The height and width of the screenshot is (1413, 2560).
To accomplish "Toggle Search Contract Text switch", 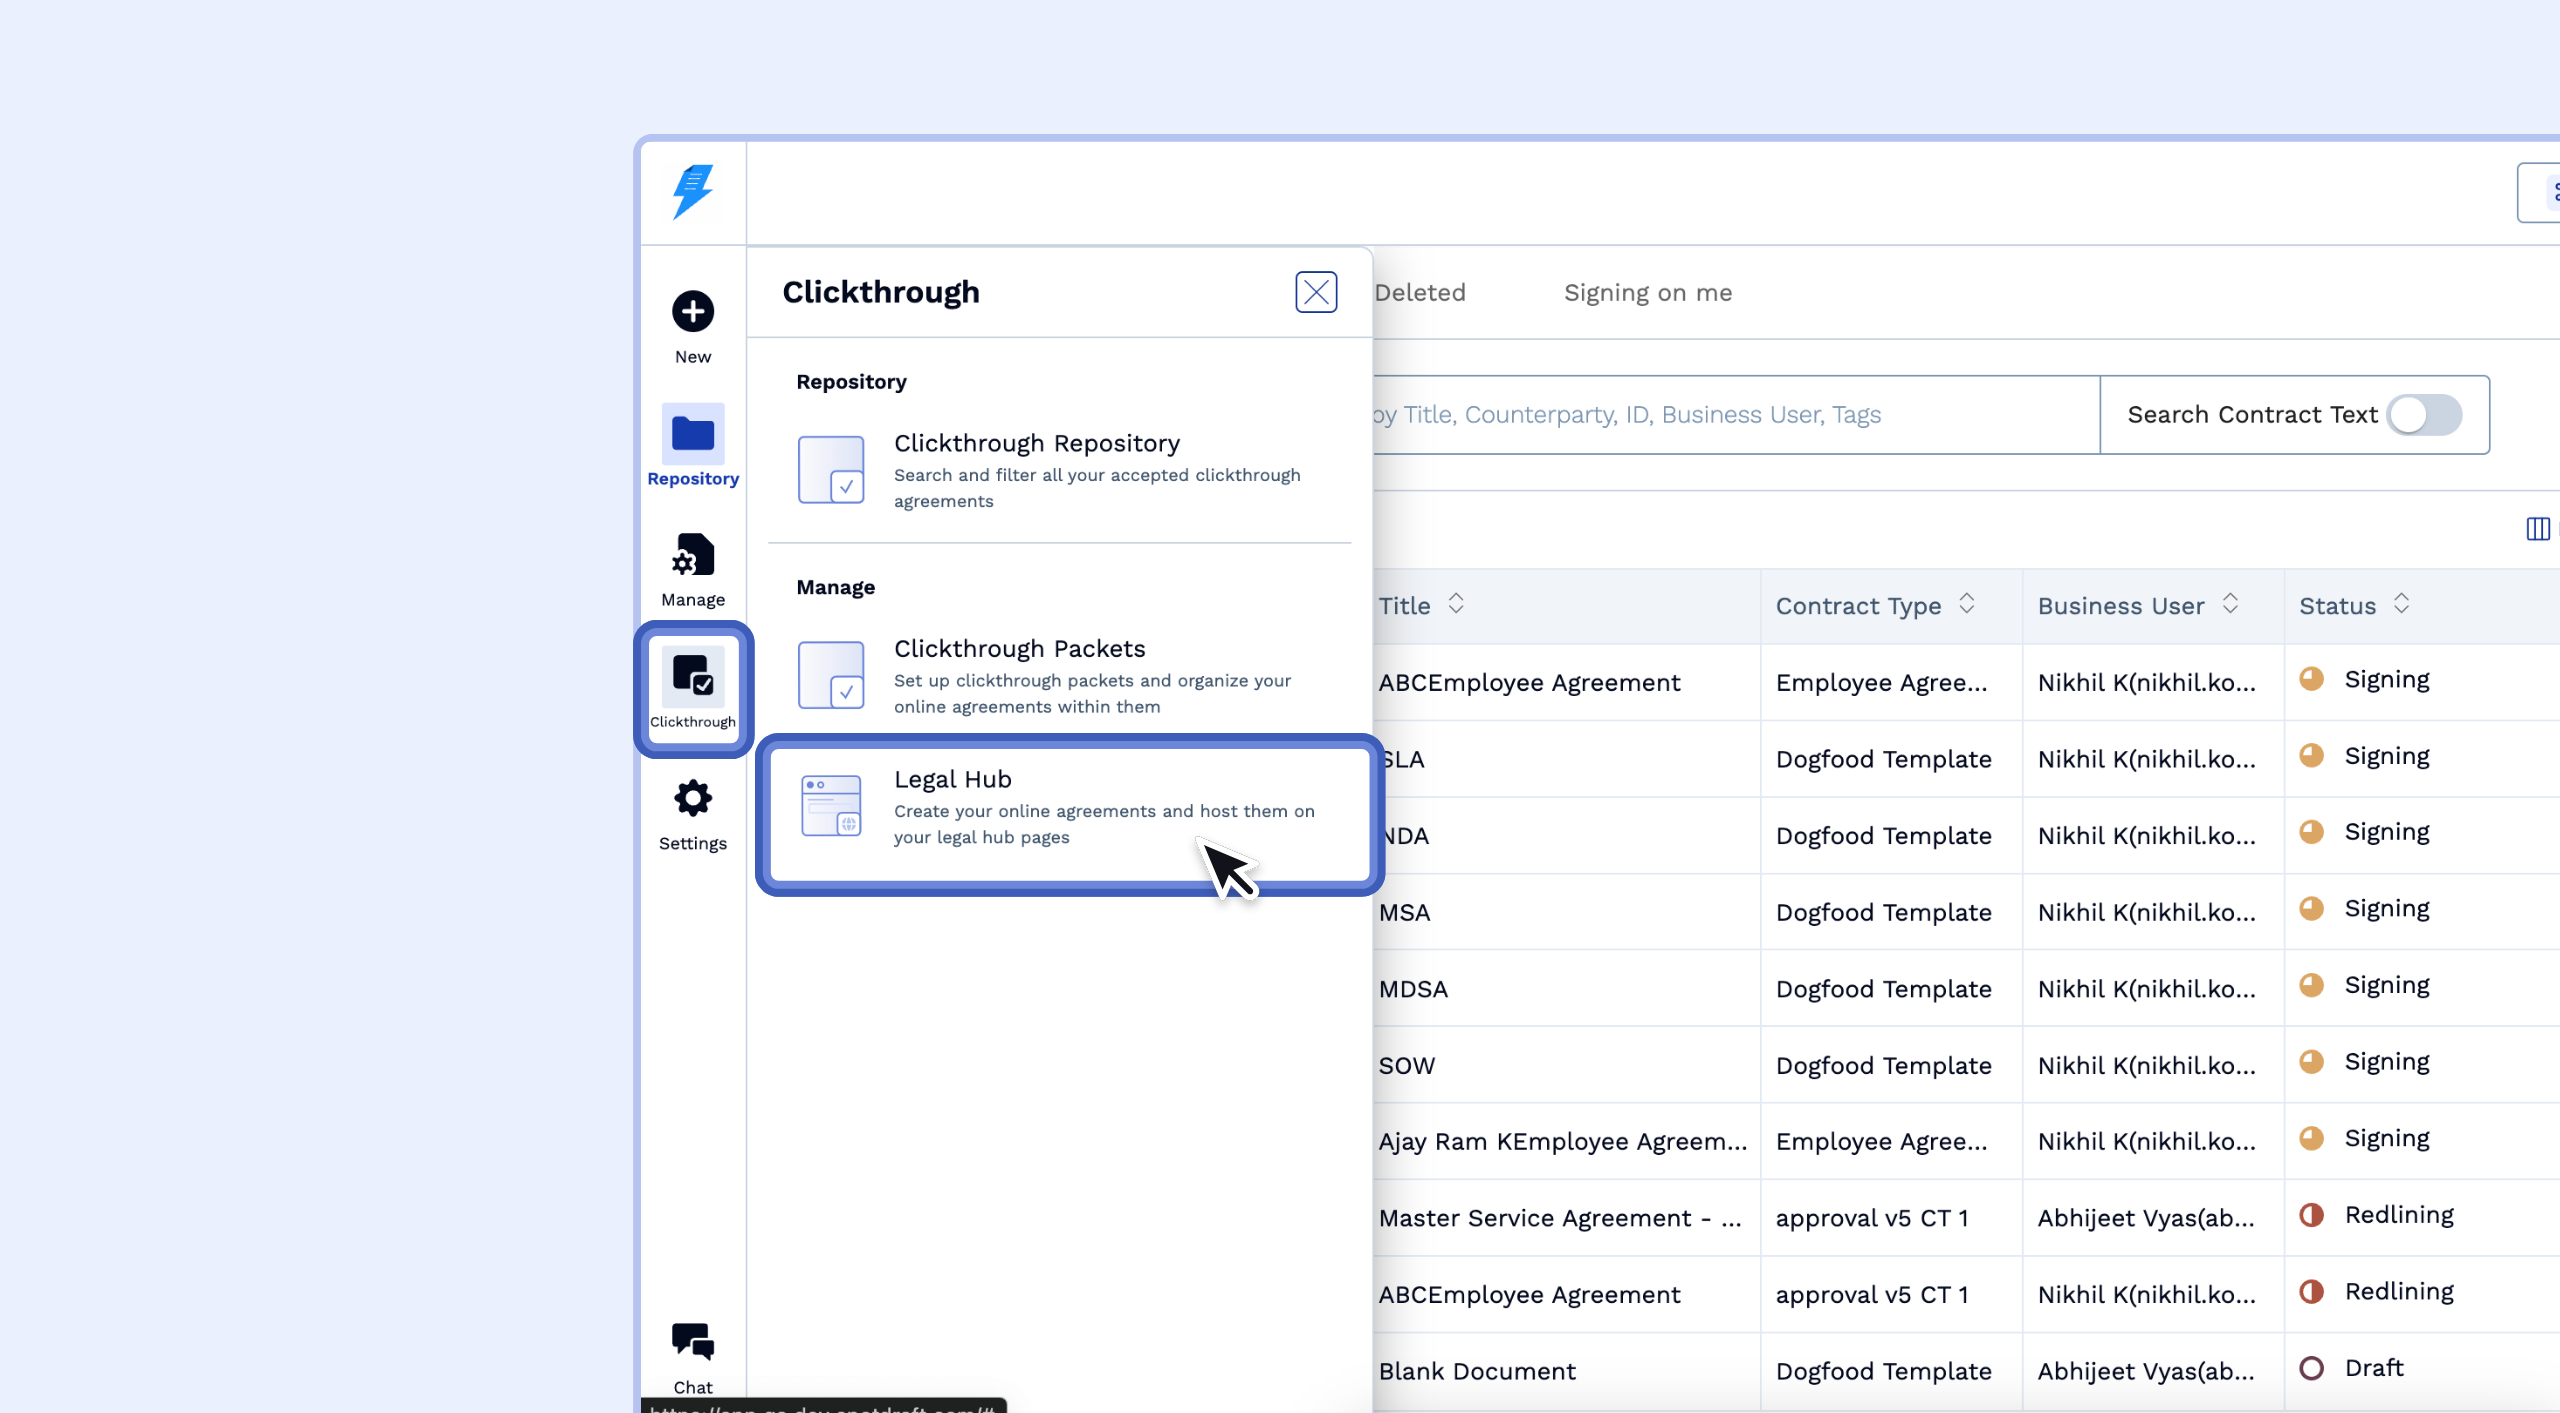I will (2424, 415).
